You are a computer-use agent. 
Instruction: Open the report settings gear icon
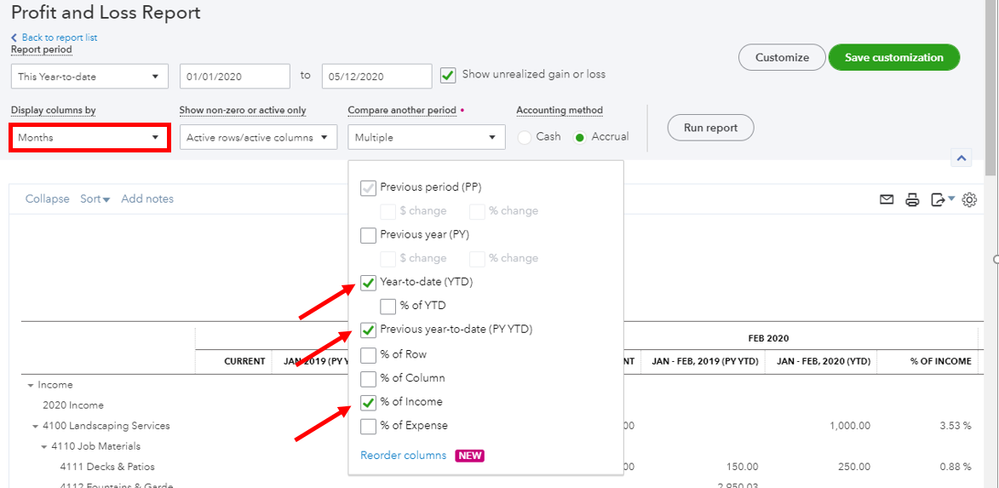(x=970, y=200)
